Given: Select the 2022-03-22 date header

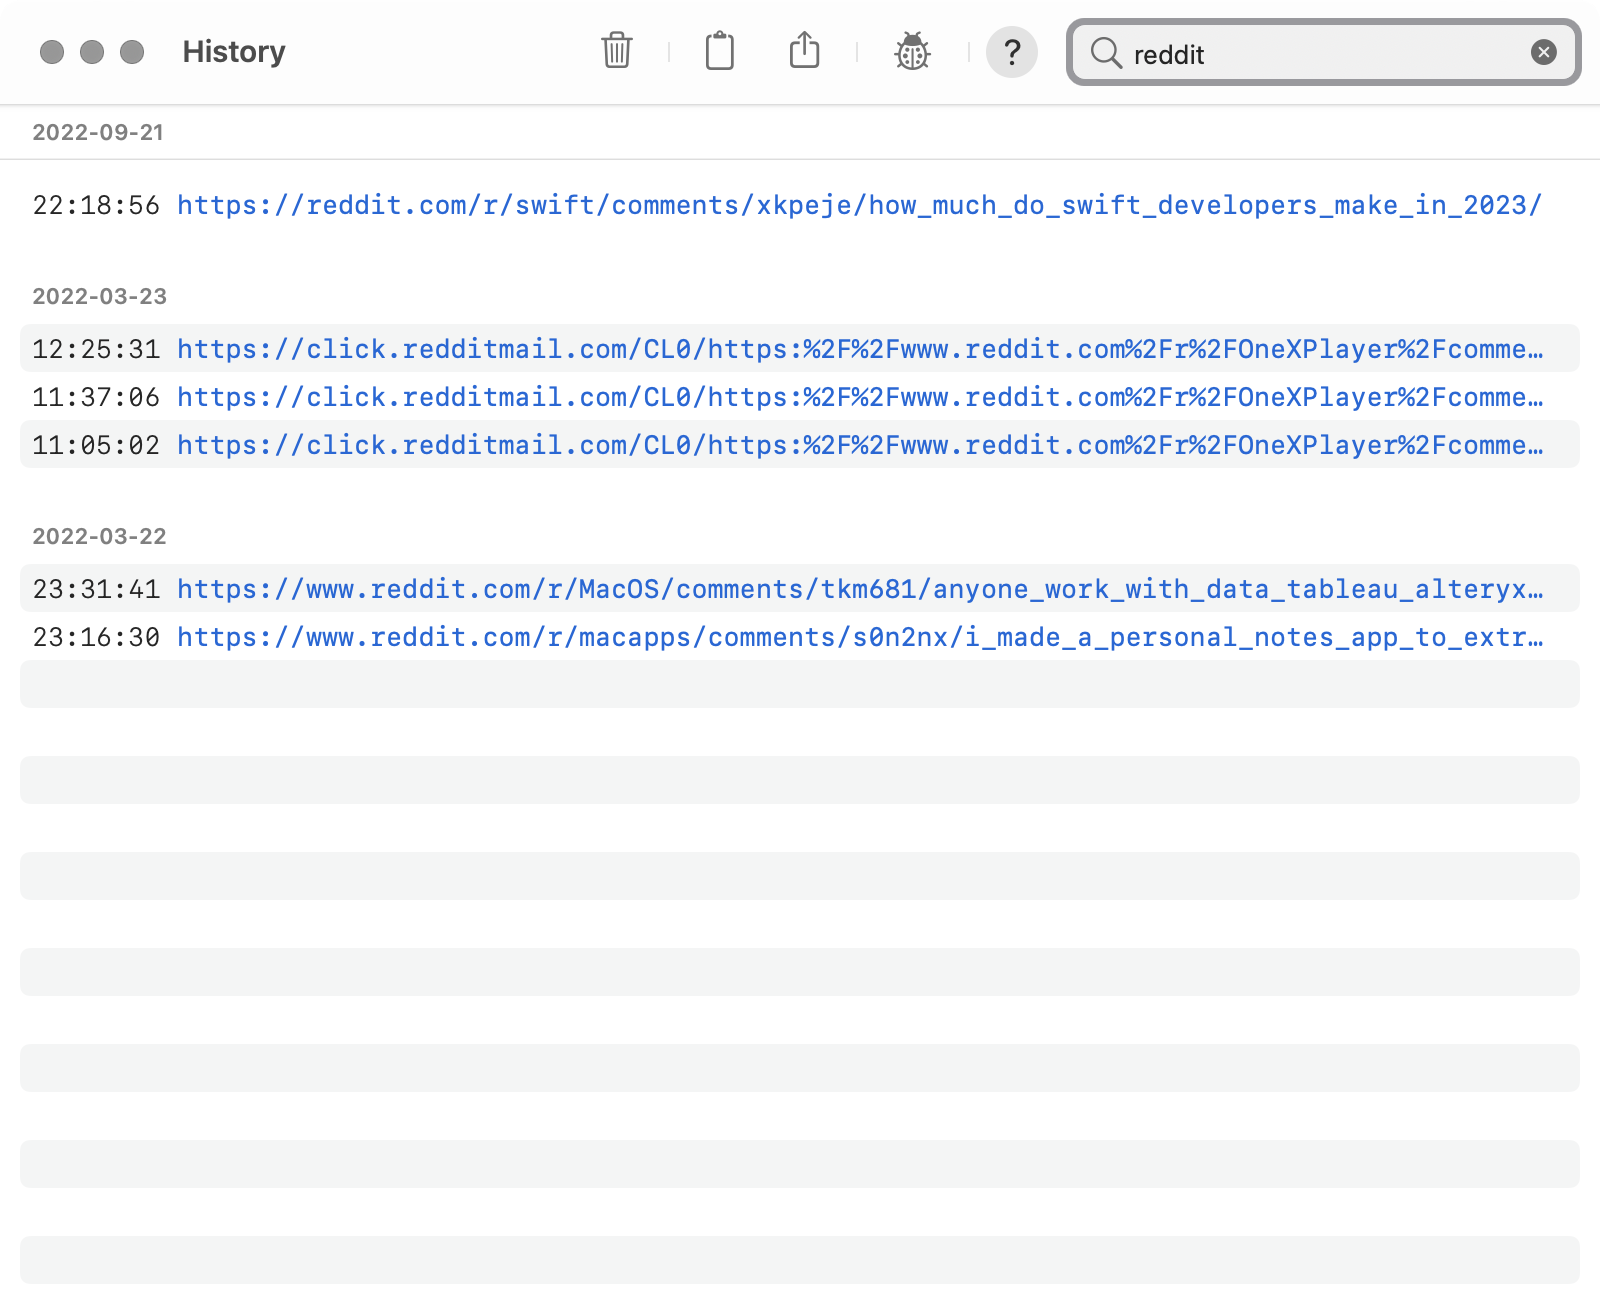Looking at the screenshot, I should pos(100,536).
